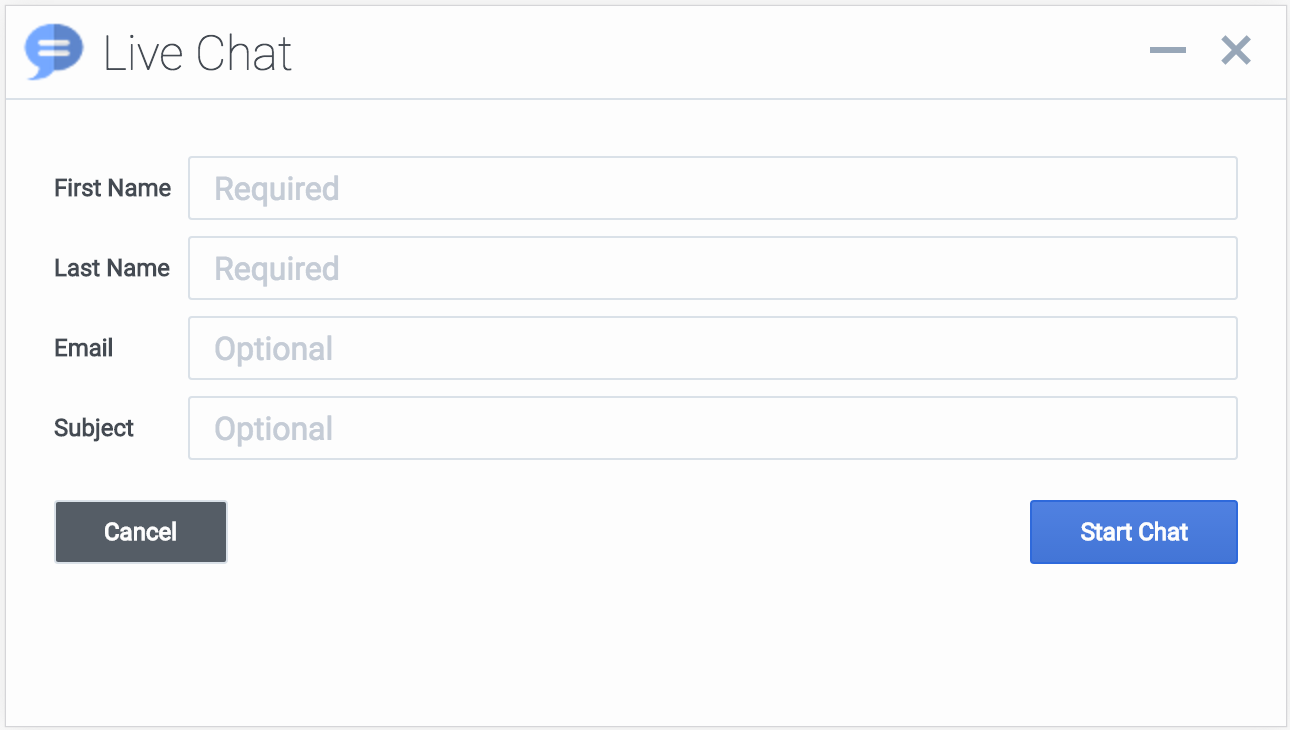Click the Required placeholder in First Name

point(277,189)
